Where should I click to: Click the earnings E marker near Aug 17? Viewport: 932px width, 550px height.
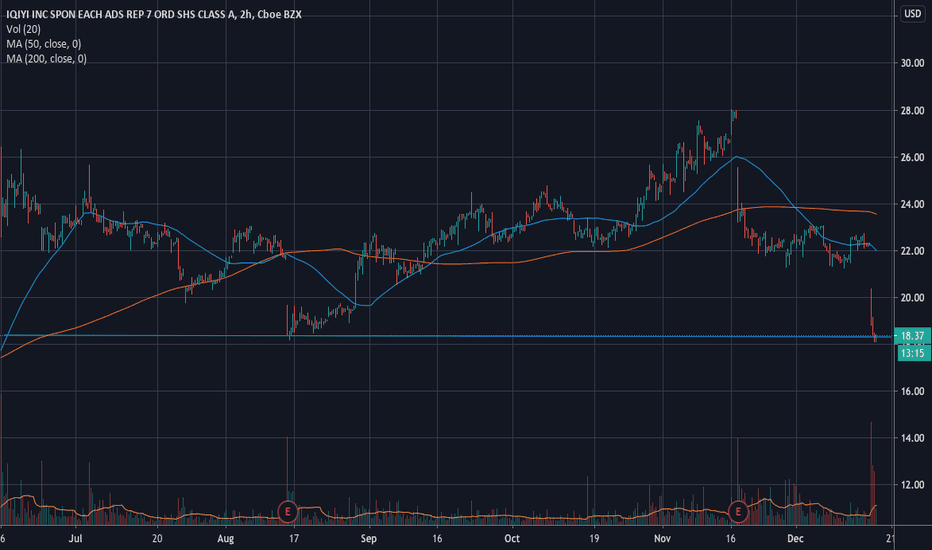[x=288, y=511]
